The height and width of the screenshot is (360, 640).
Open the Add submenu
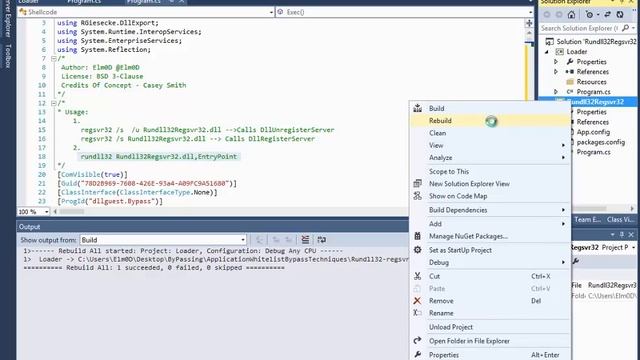tap(490, 224)
